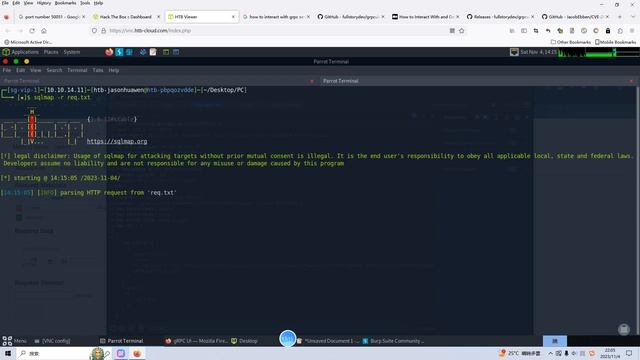The width and height of the screenshot is (640, 360).
Task: Go back with Firefox's back arrow
Action: [x=7, y=31]
